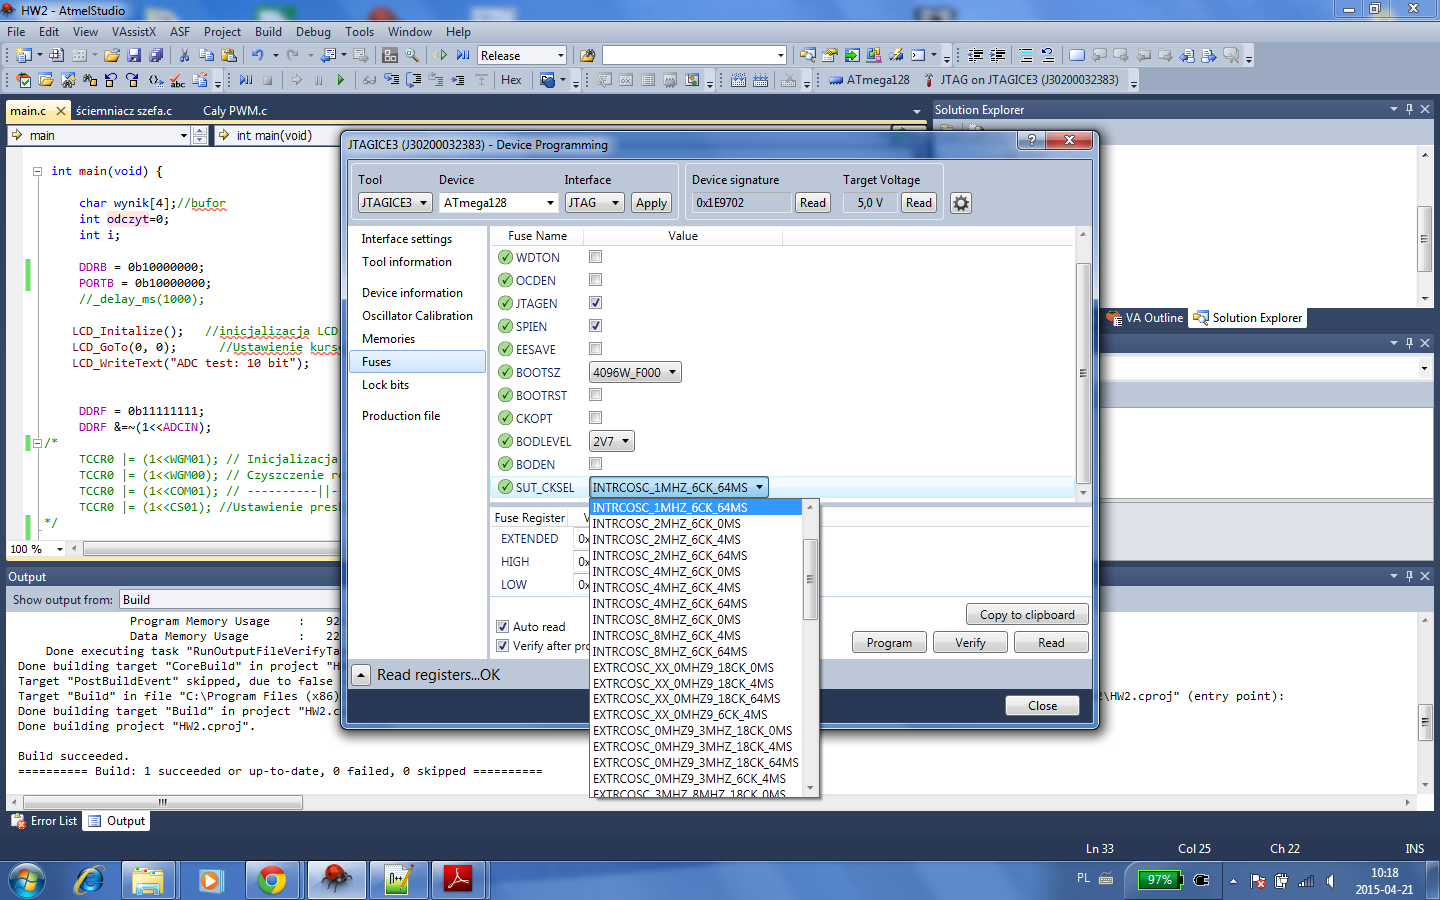This screenshot has height=900, width=1440.
Task: Uncheck the Auto read checkbox
Action: click(x=503, y=627)
